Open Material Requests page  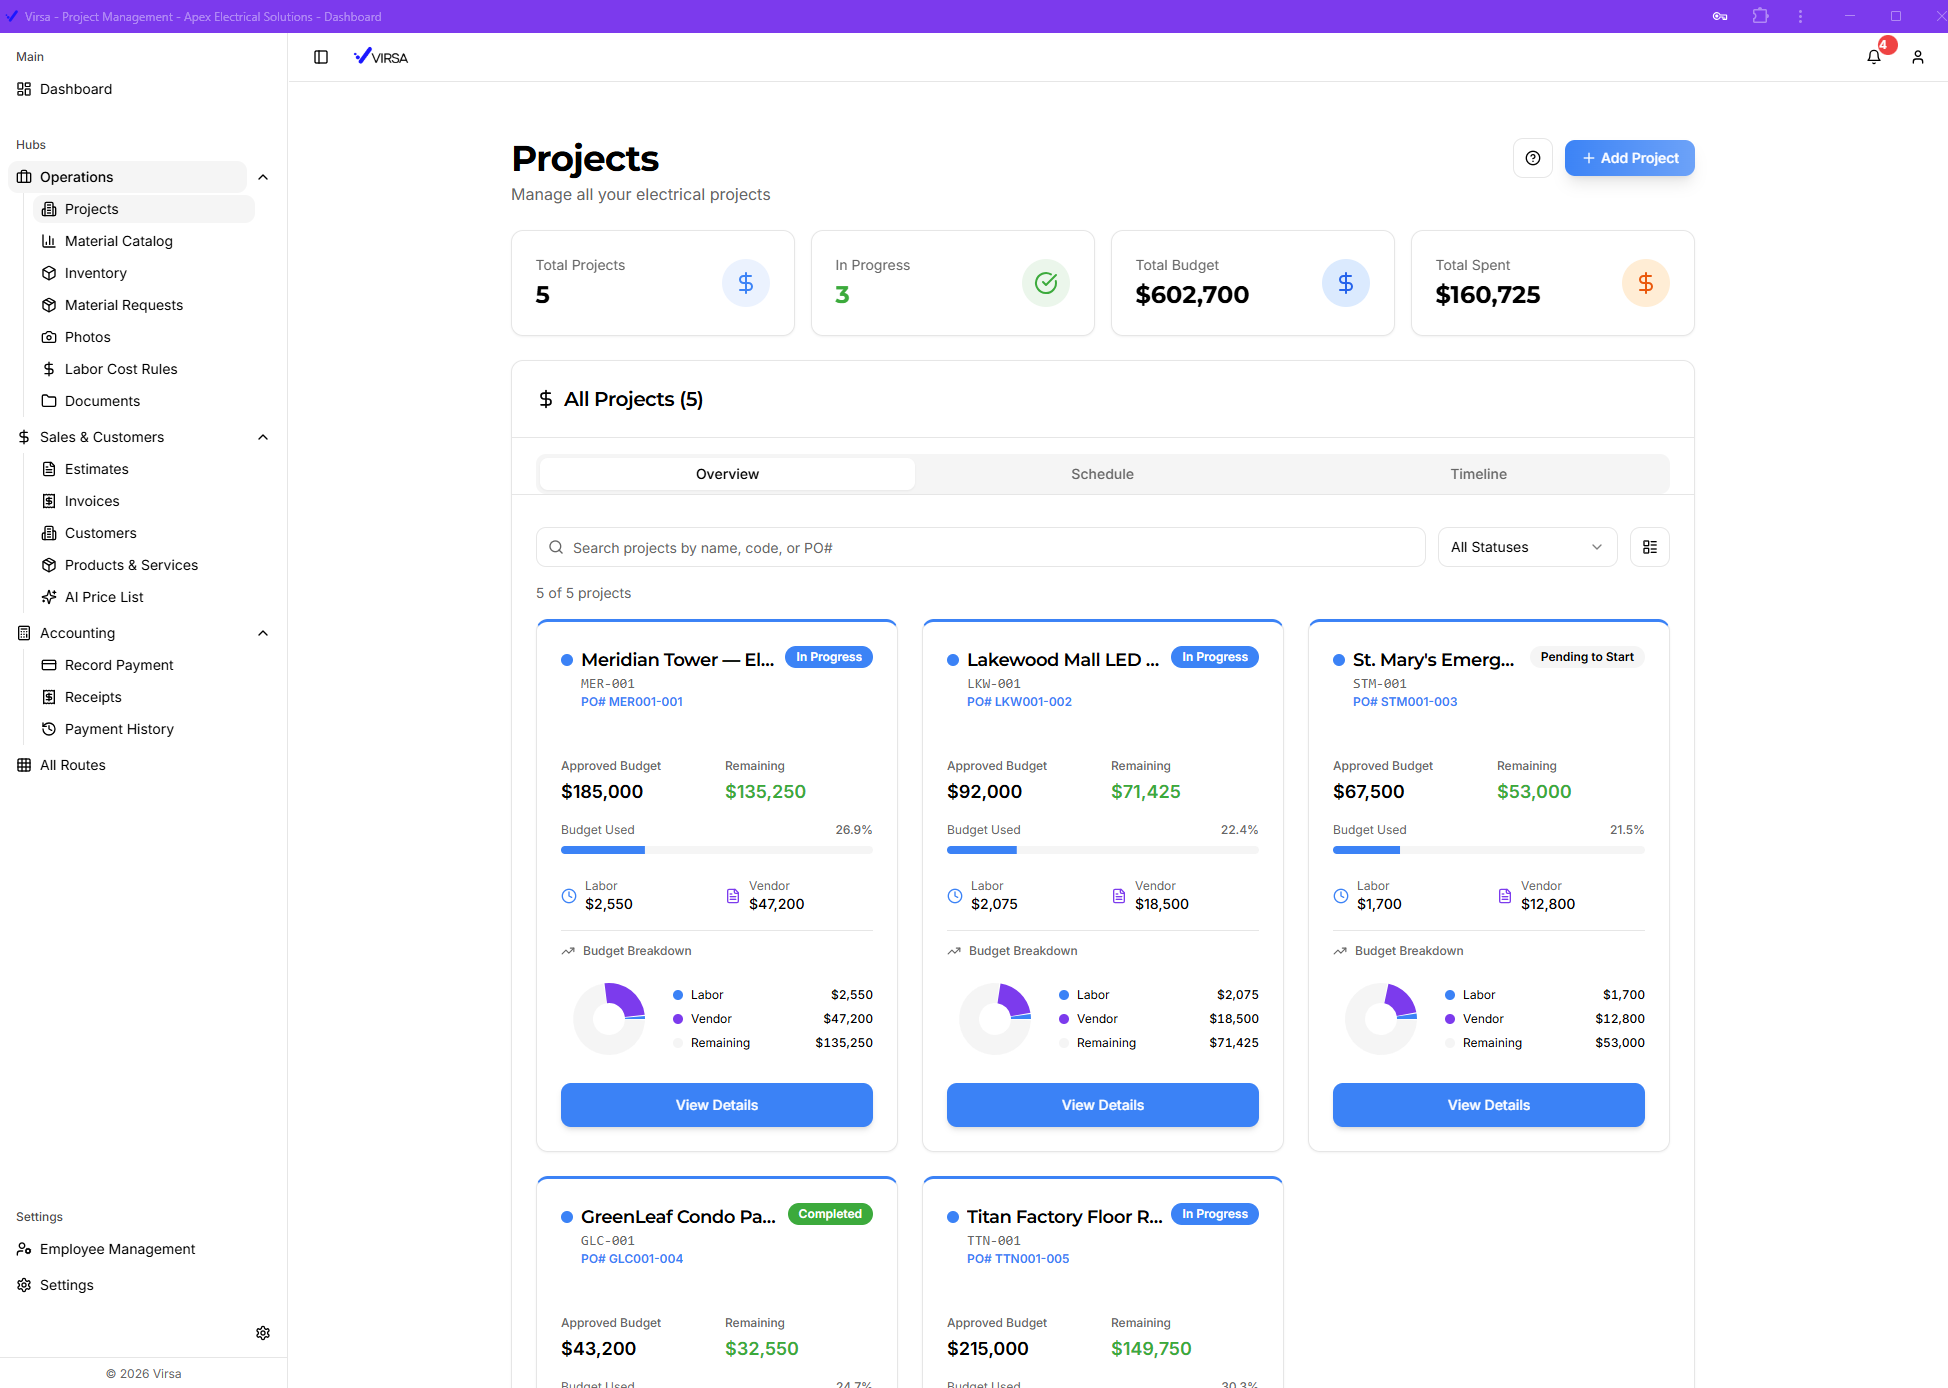(124, 305)
